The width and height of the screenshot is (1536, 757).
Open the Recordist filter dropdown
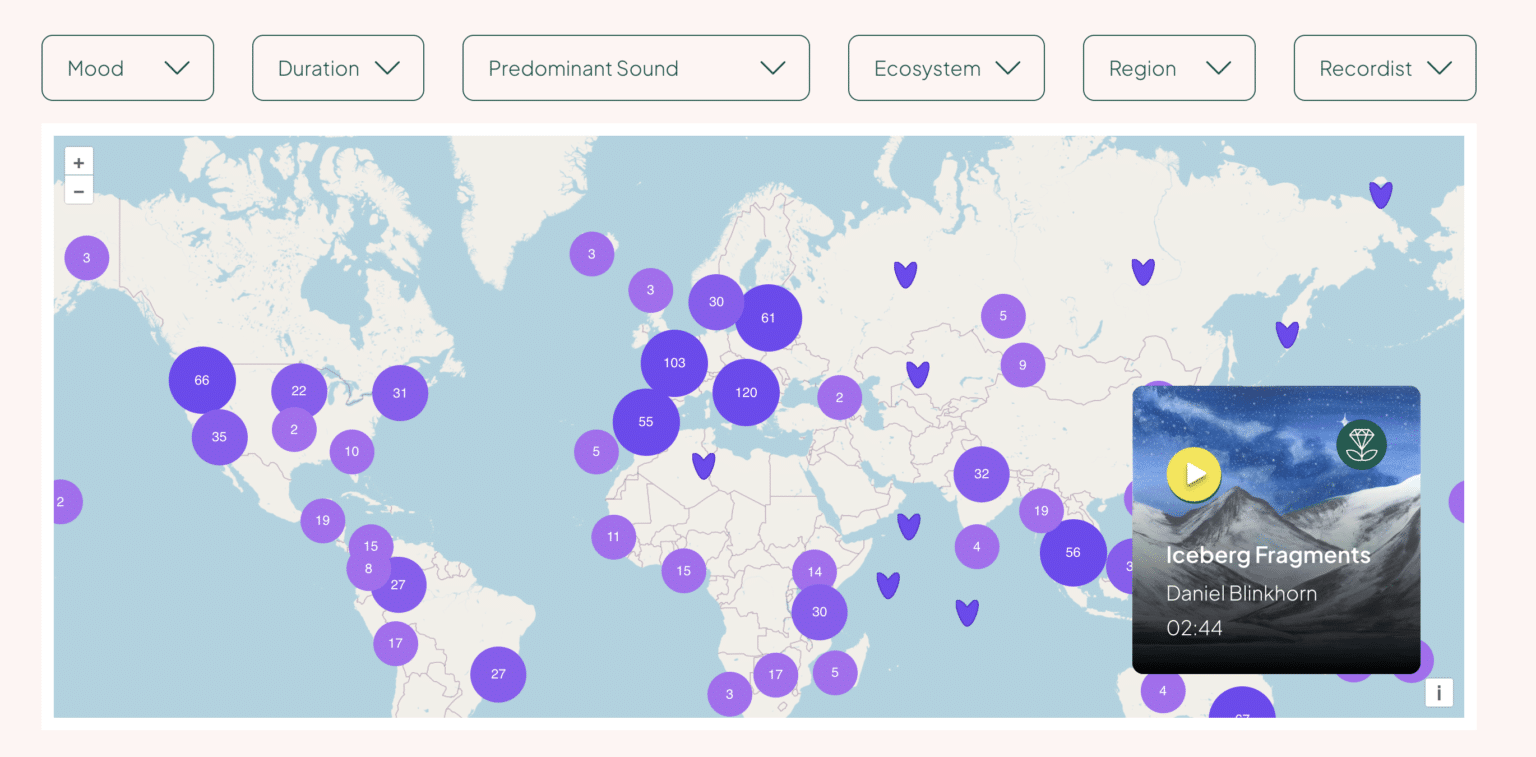coord(1385,68)
